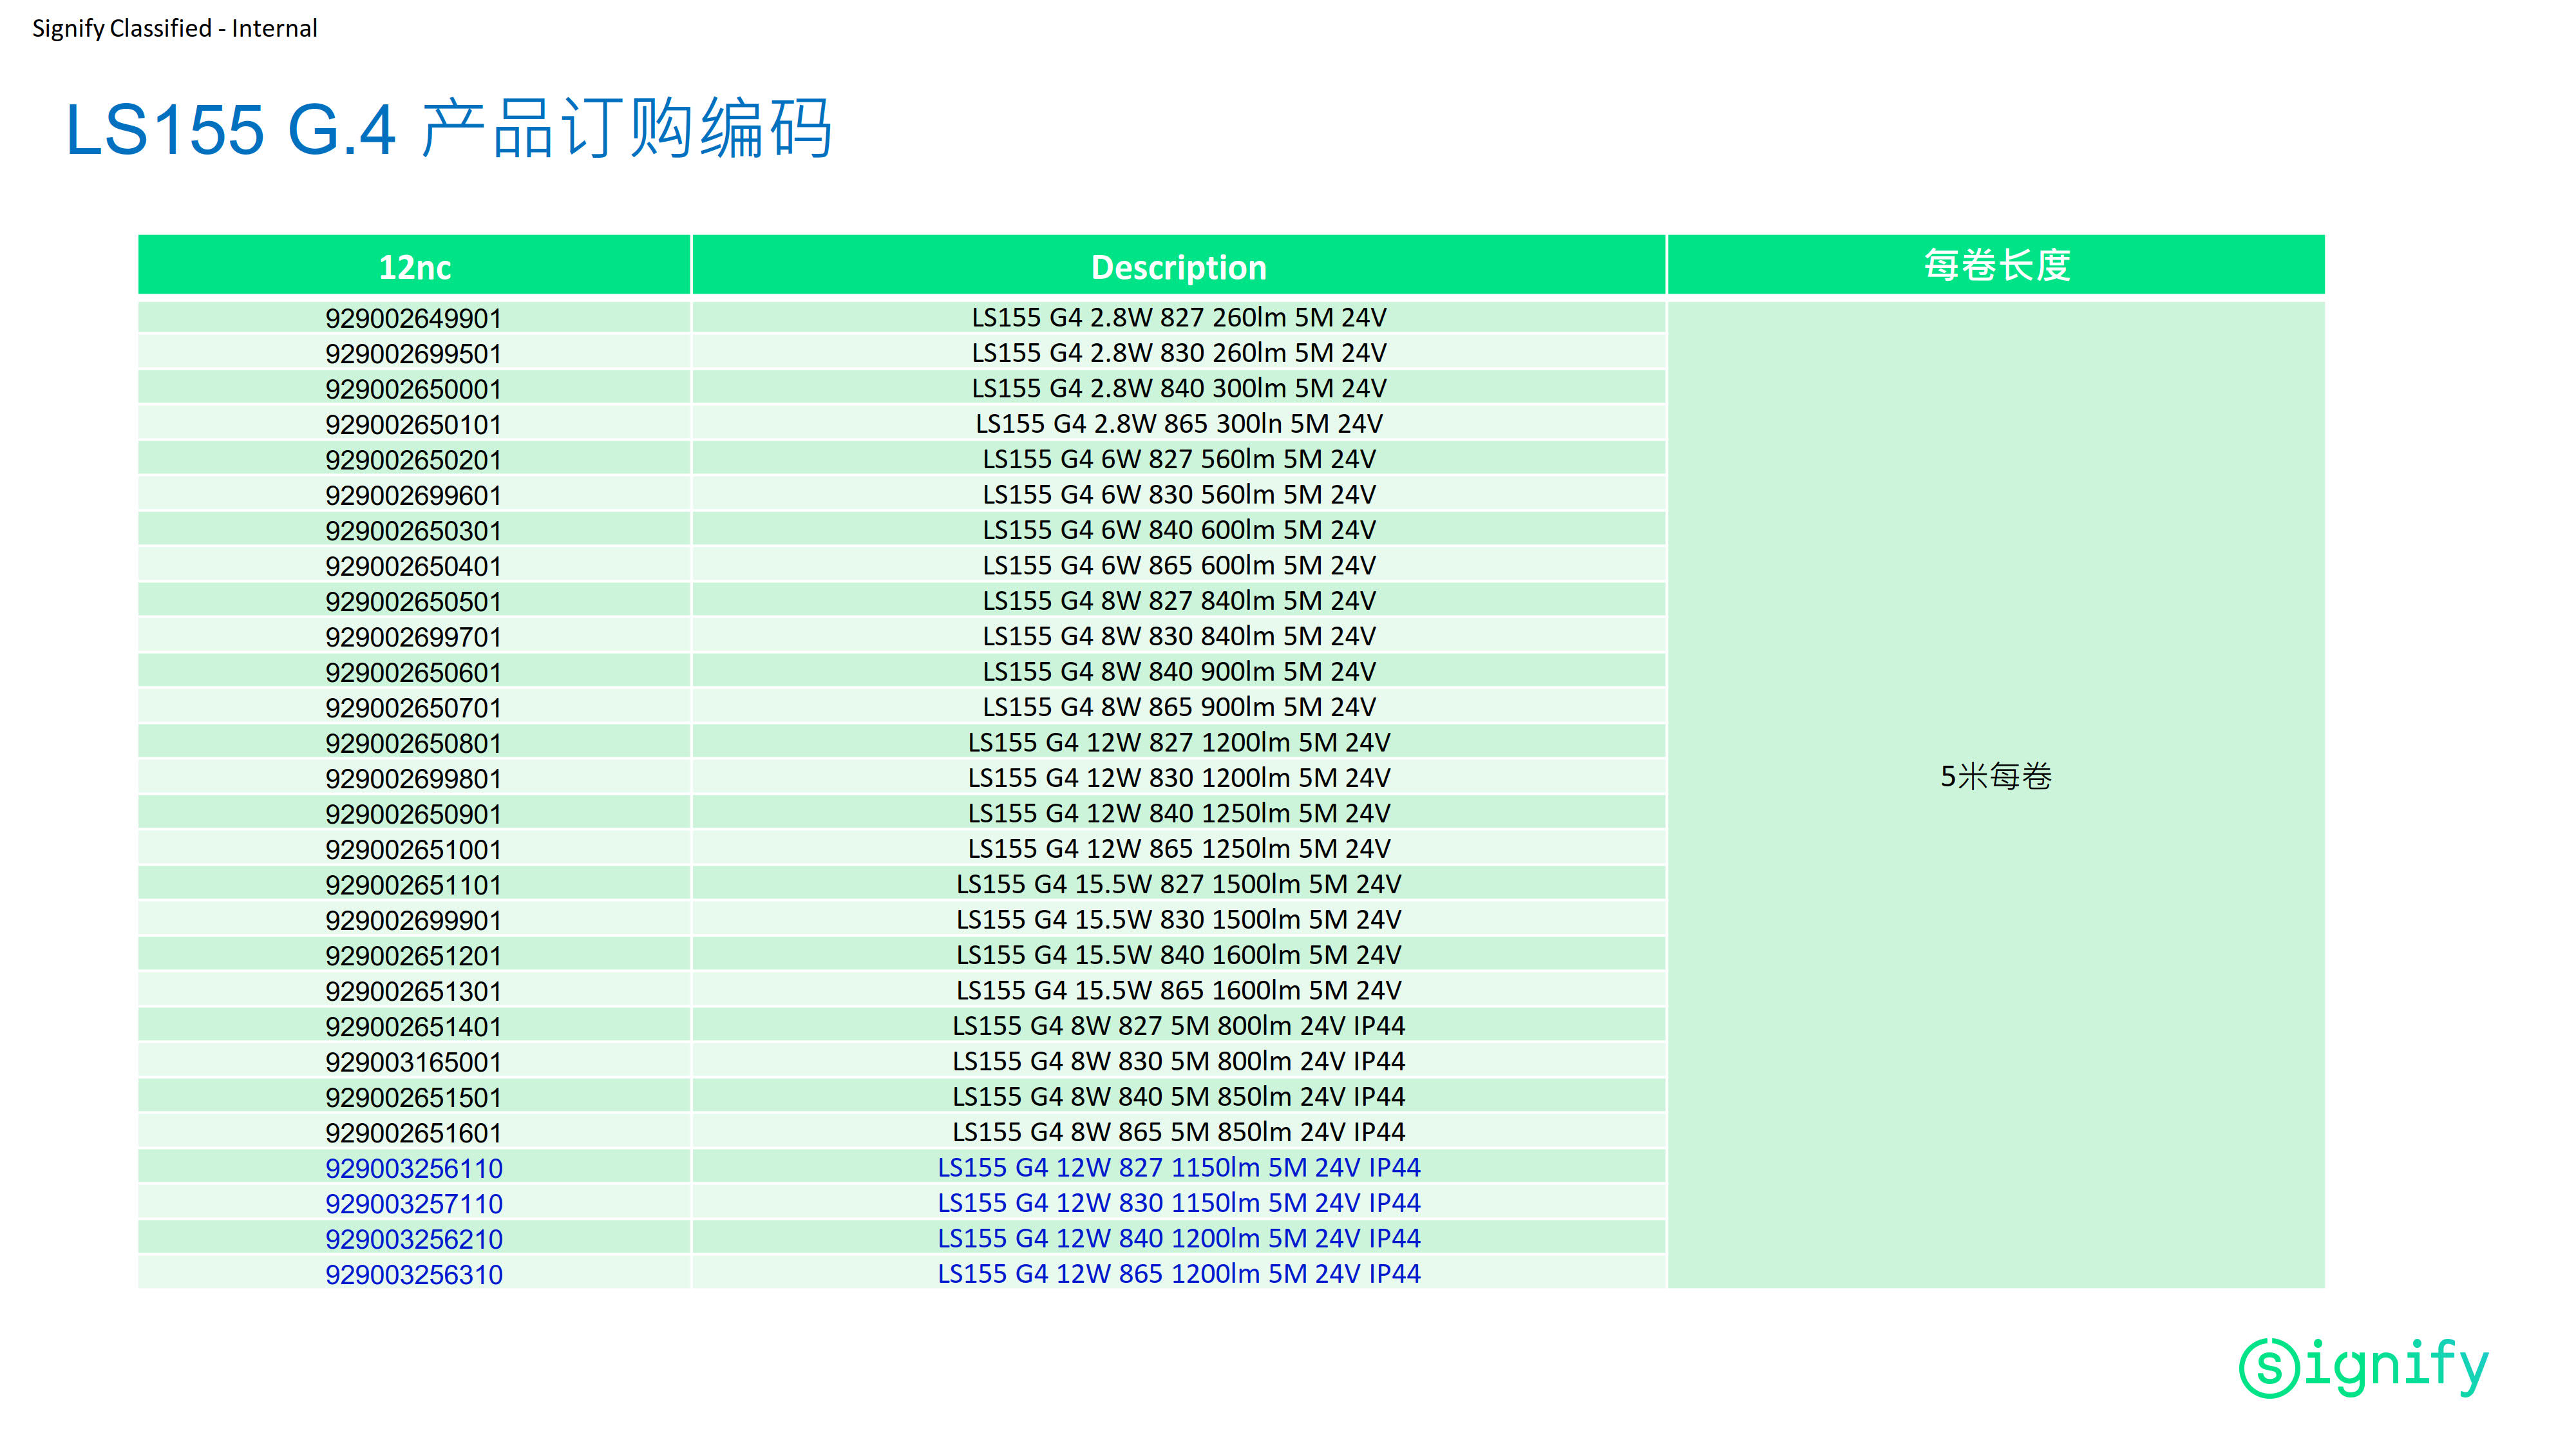Viewport: 2576px width, 1449px height.
Task: Select 'LS155 G4 2.8W 865 300ln 5M 24V'
Action: point(1179,424)
